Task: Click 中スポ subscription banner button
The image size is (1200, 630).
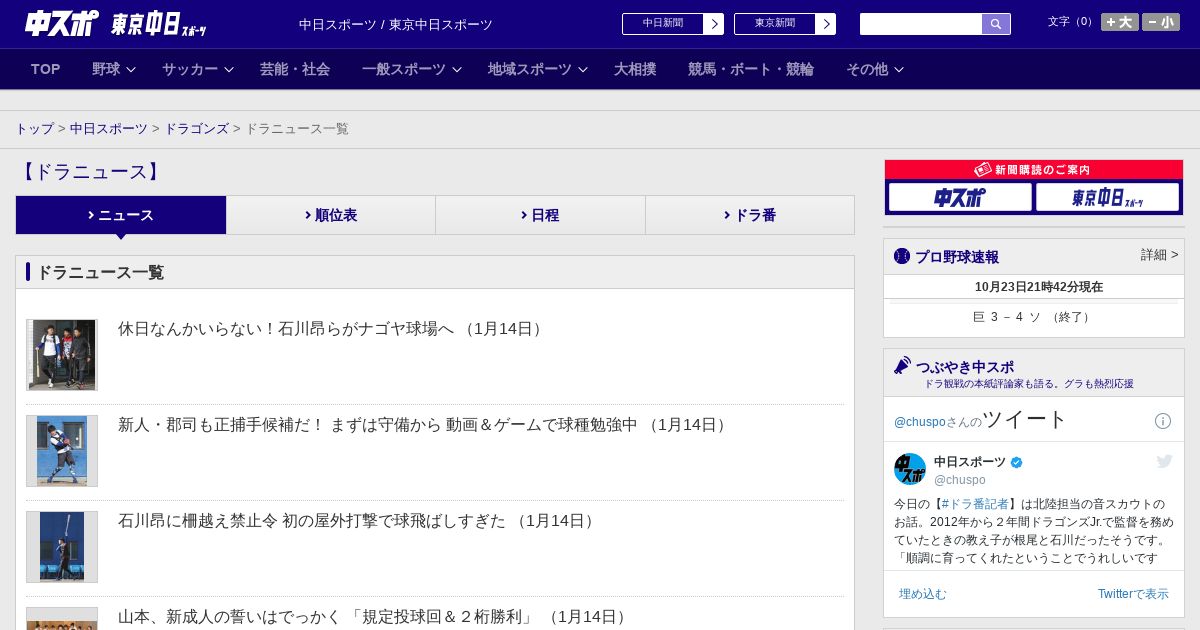Action: [x=960, y=197]
